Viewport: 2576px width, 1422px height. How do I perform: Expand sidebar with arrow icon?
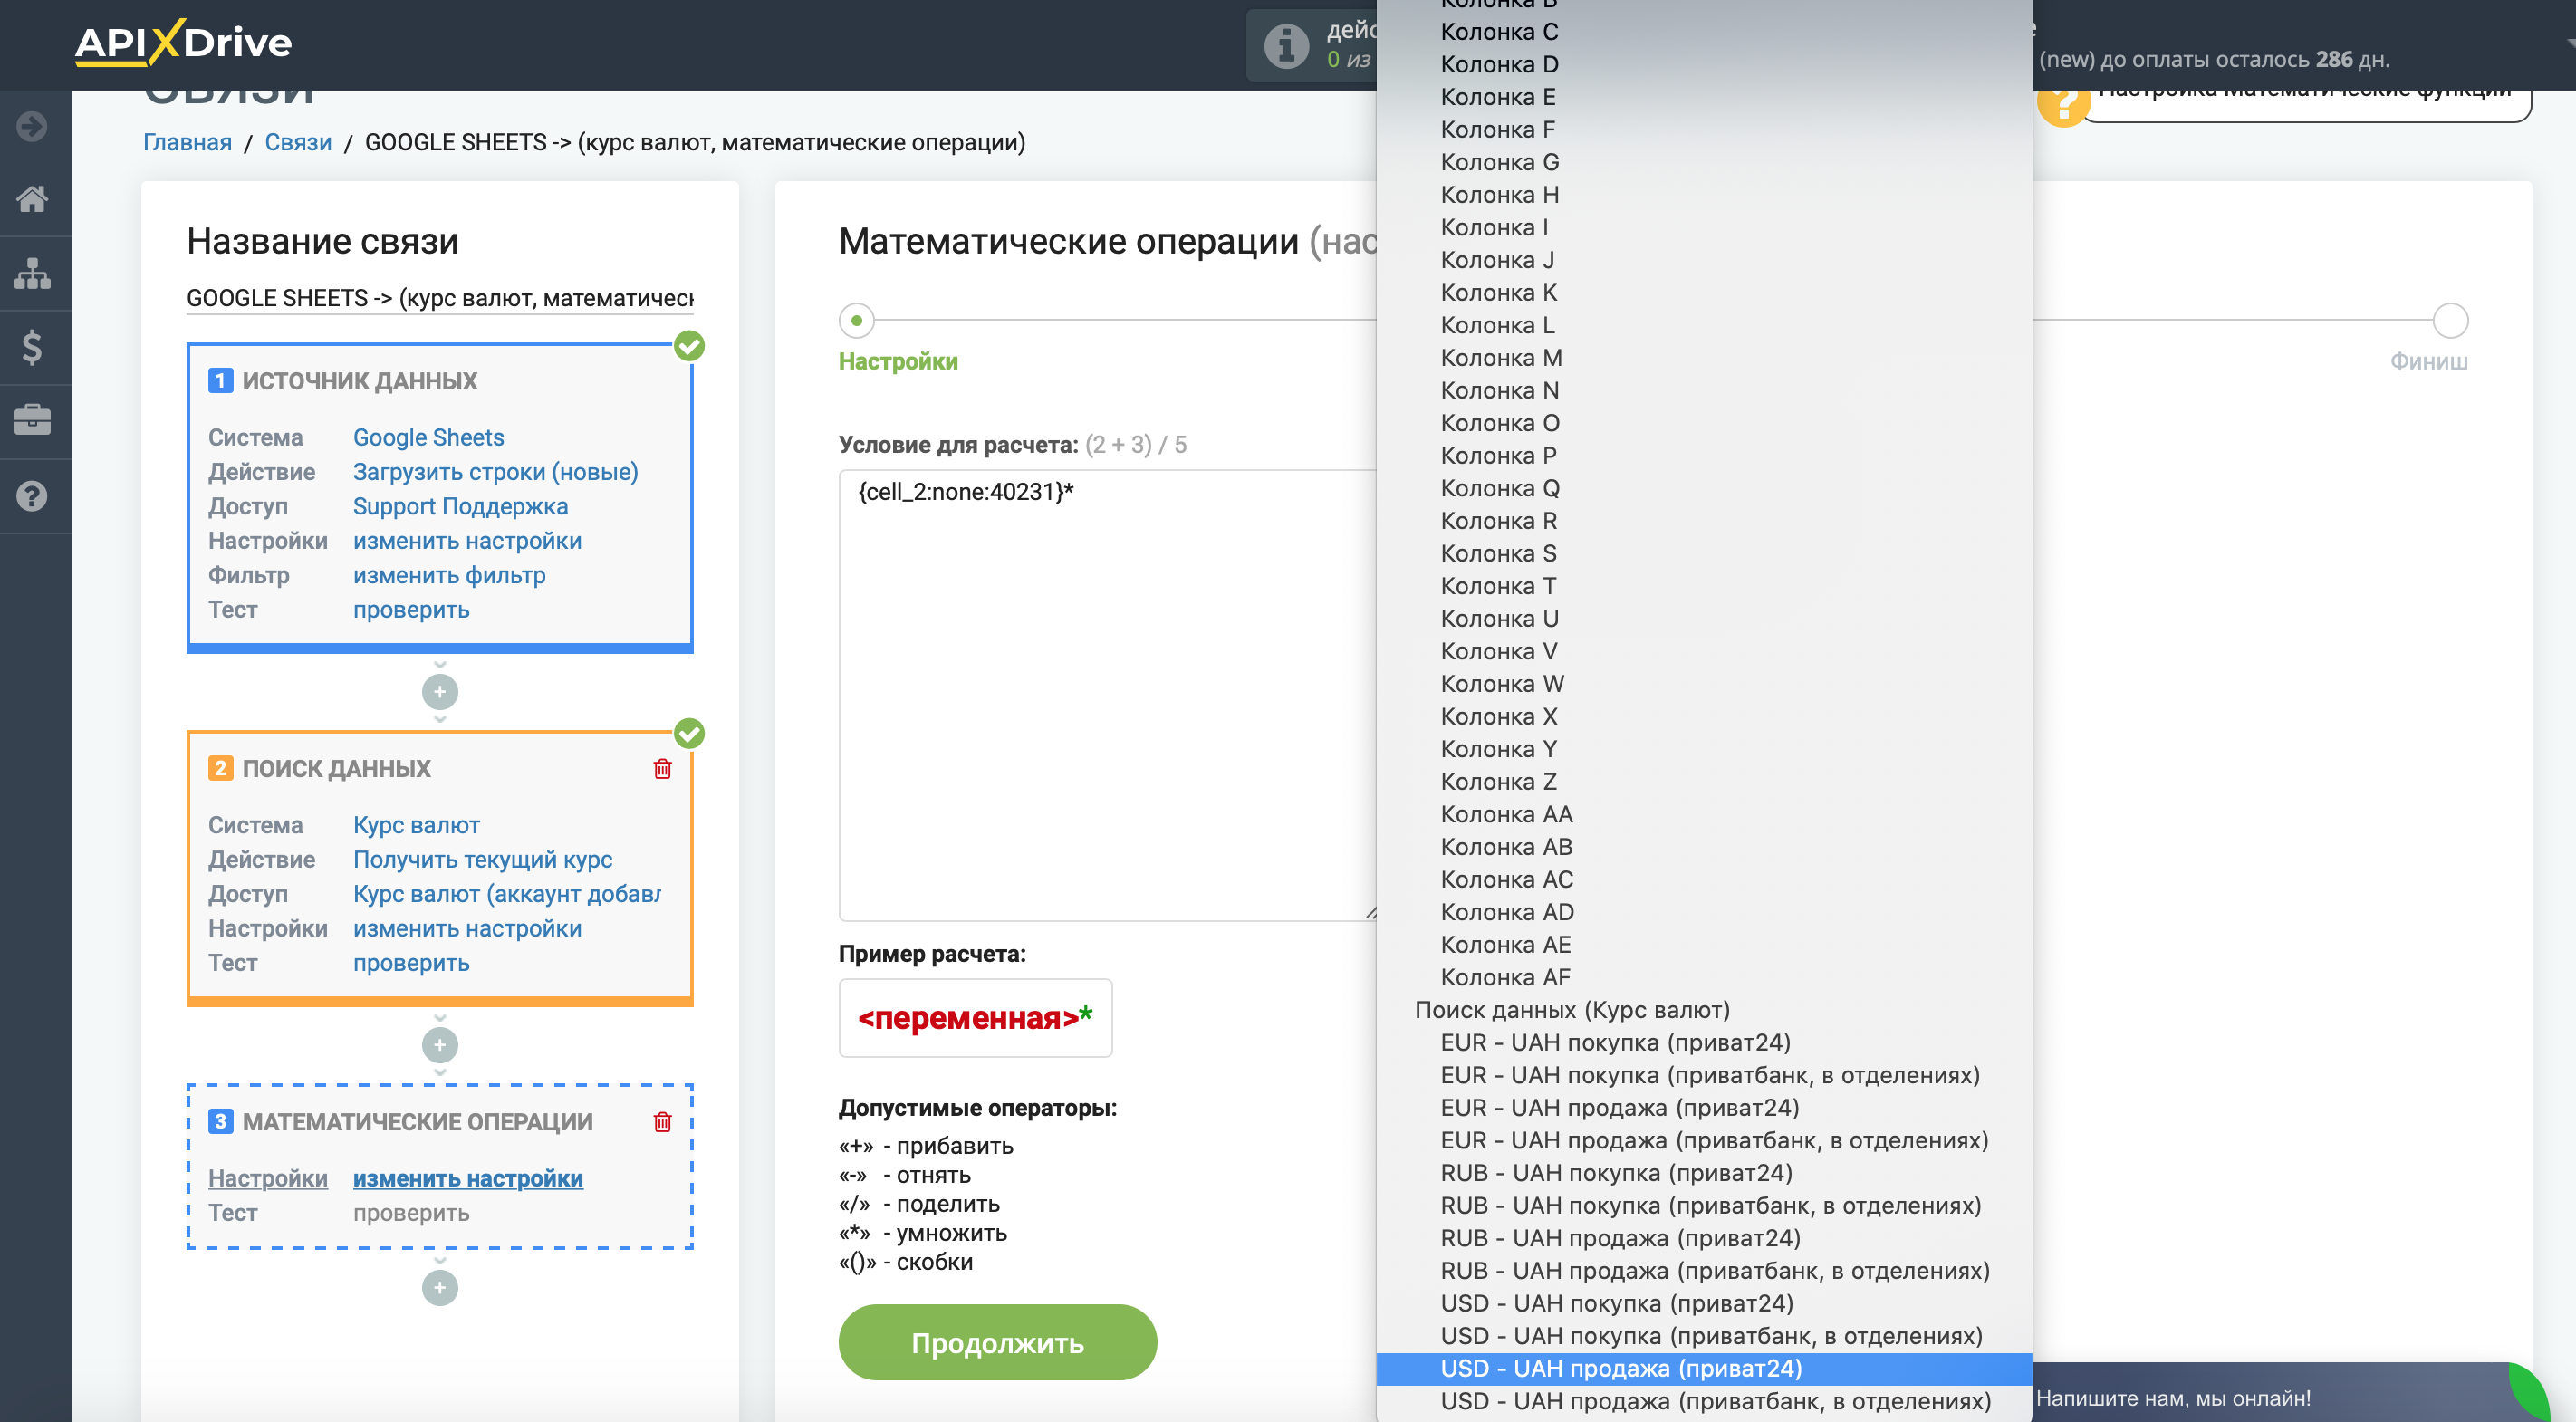[x=32, y=126]
